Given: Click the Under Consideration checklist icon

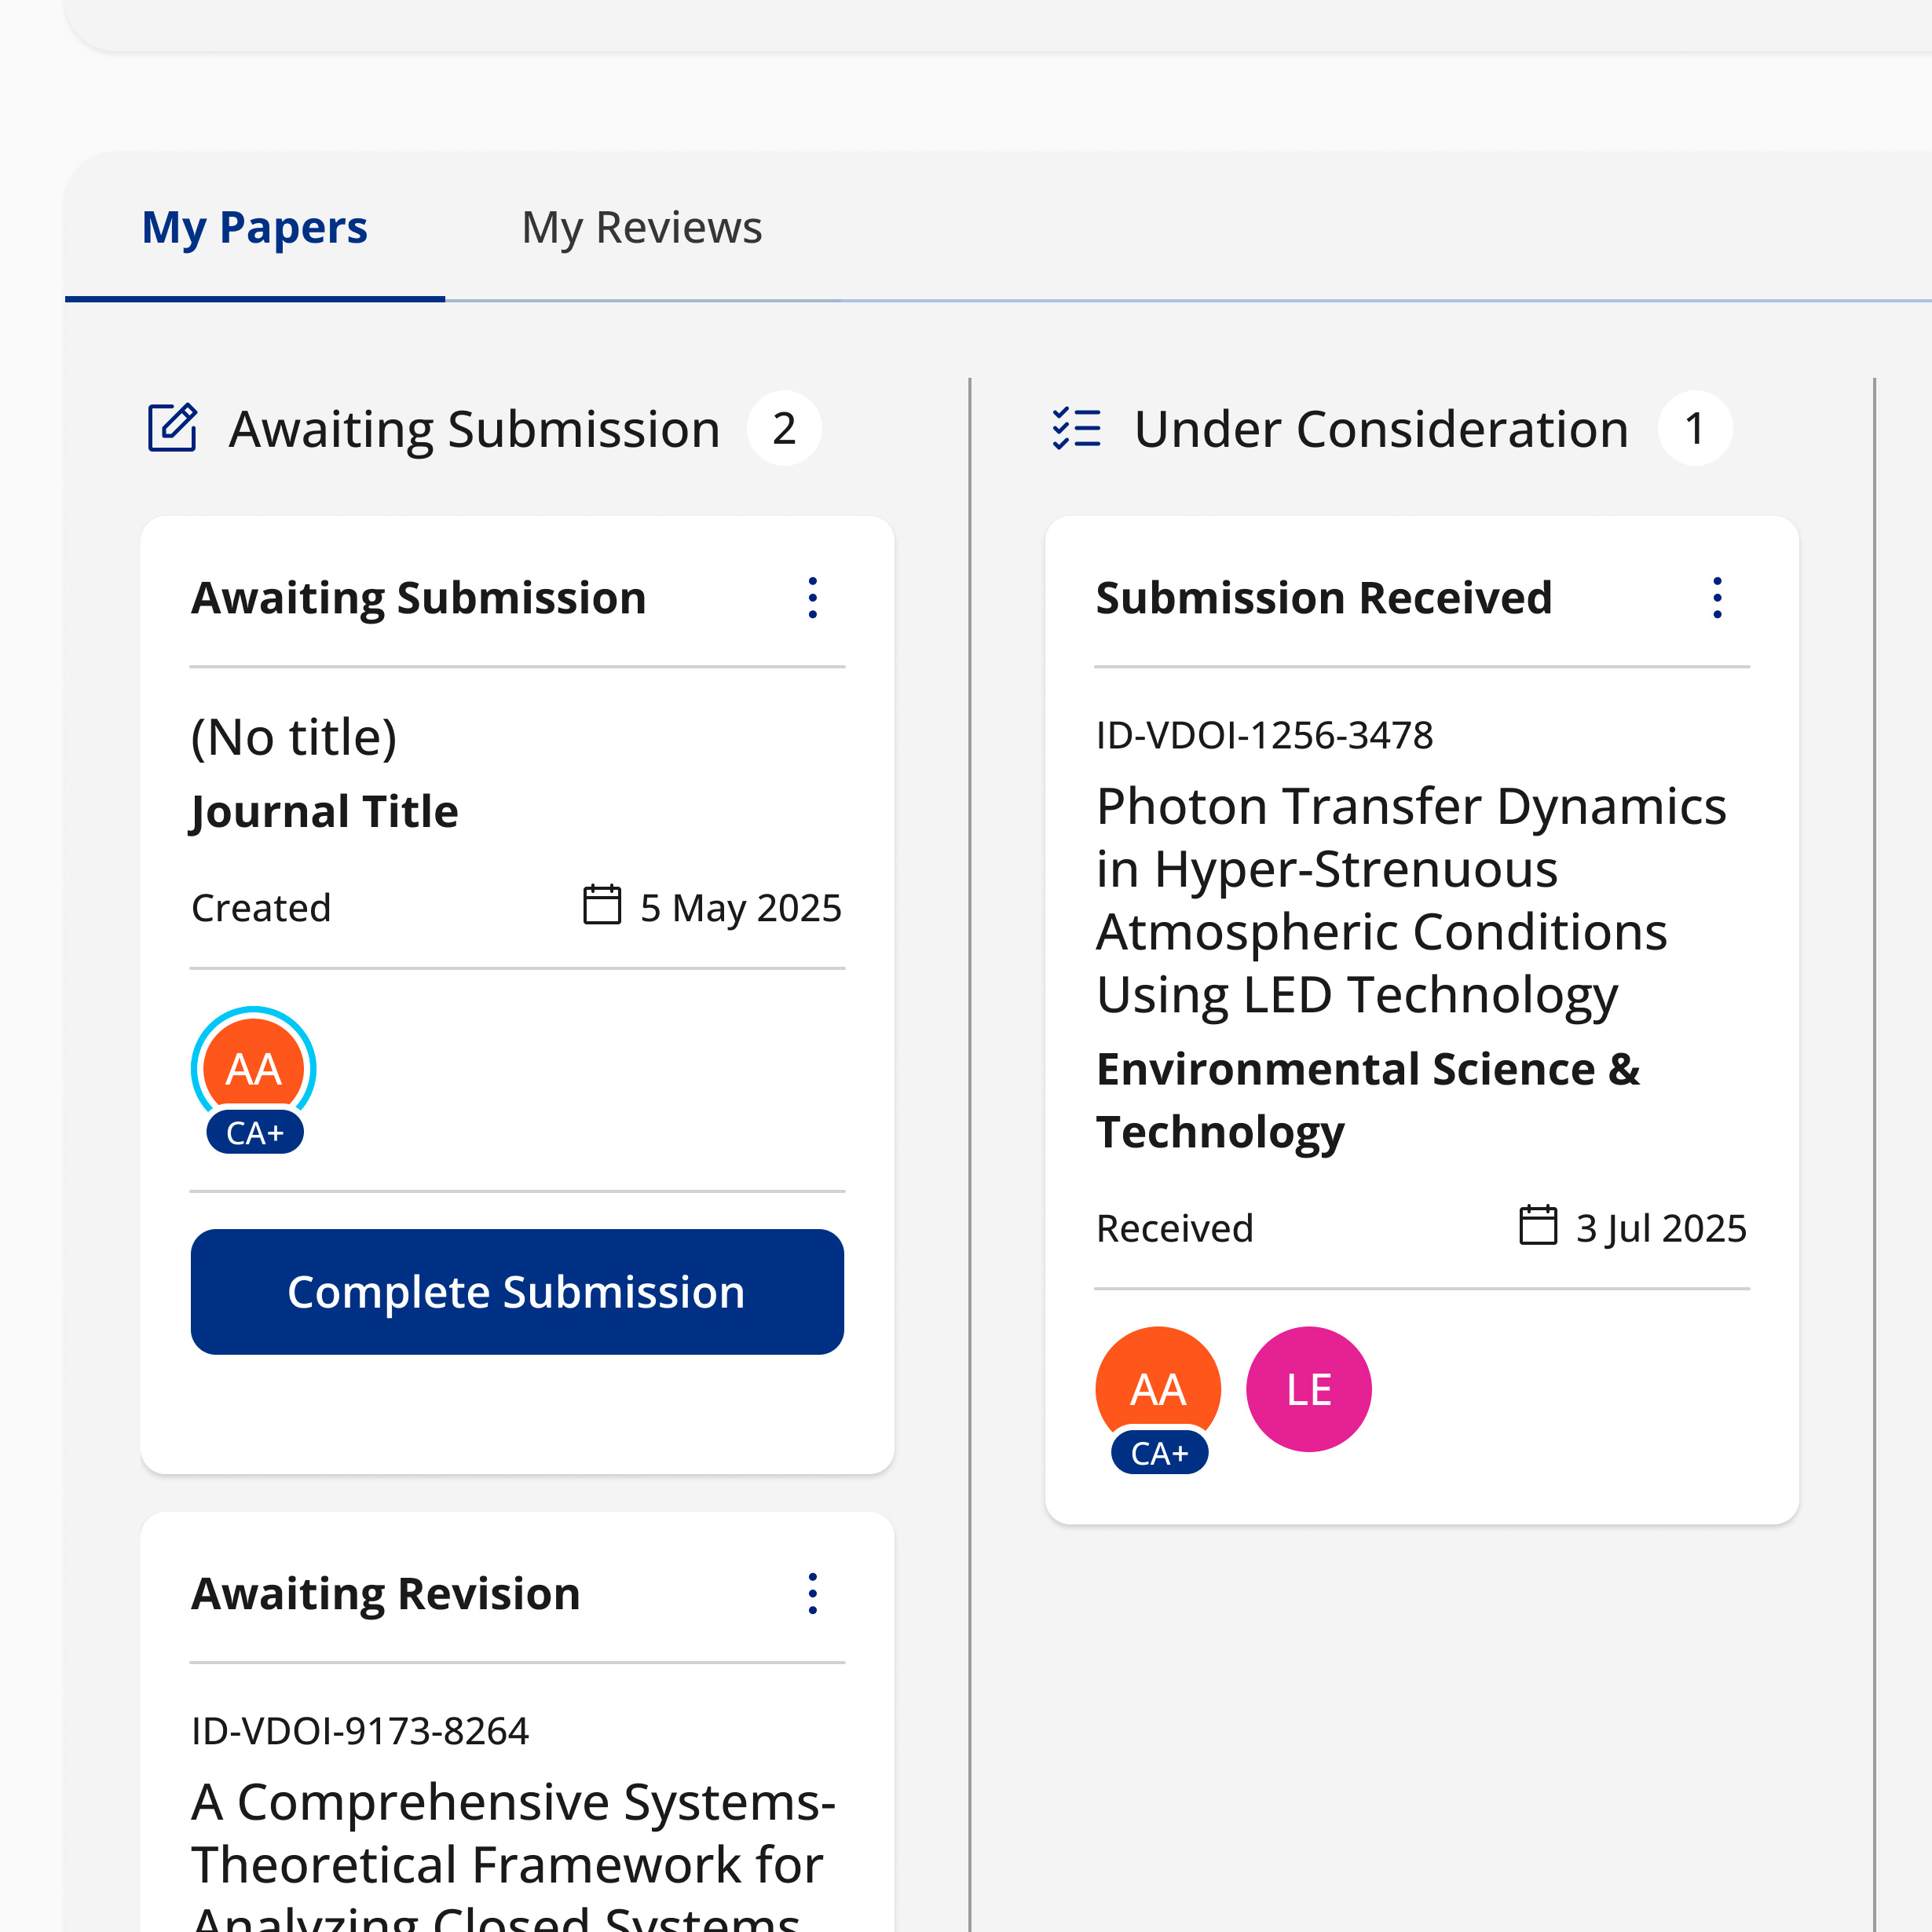Looking at the screenshot, I should point(1076,428).
